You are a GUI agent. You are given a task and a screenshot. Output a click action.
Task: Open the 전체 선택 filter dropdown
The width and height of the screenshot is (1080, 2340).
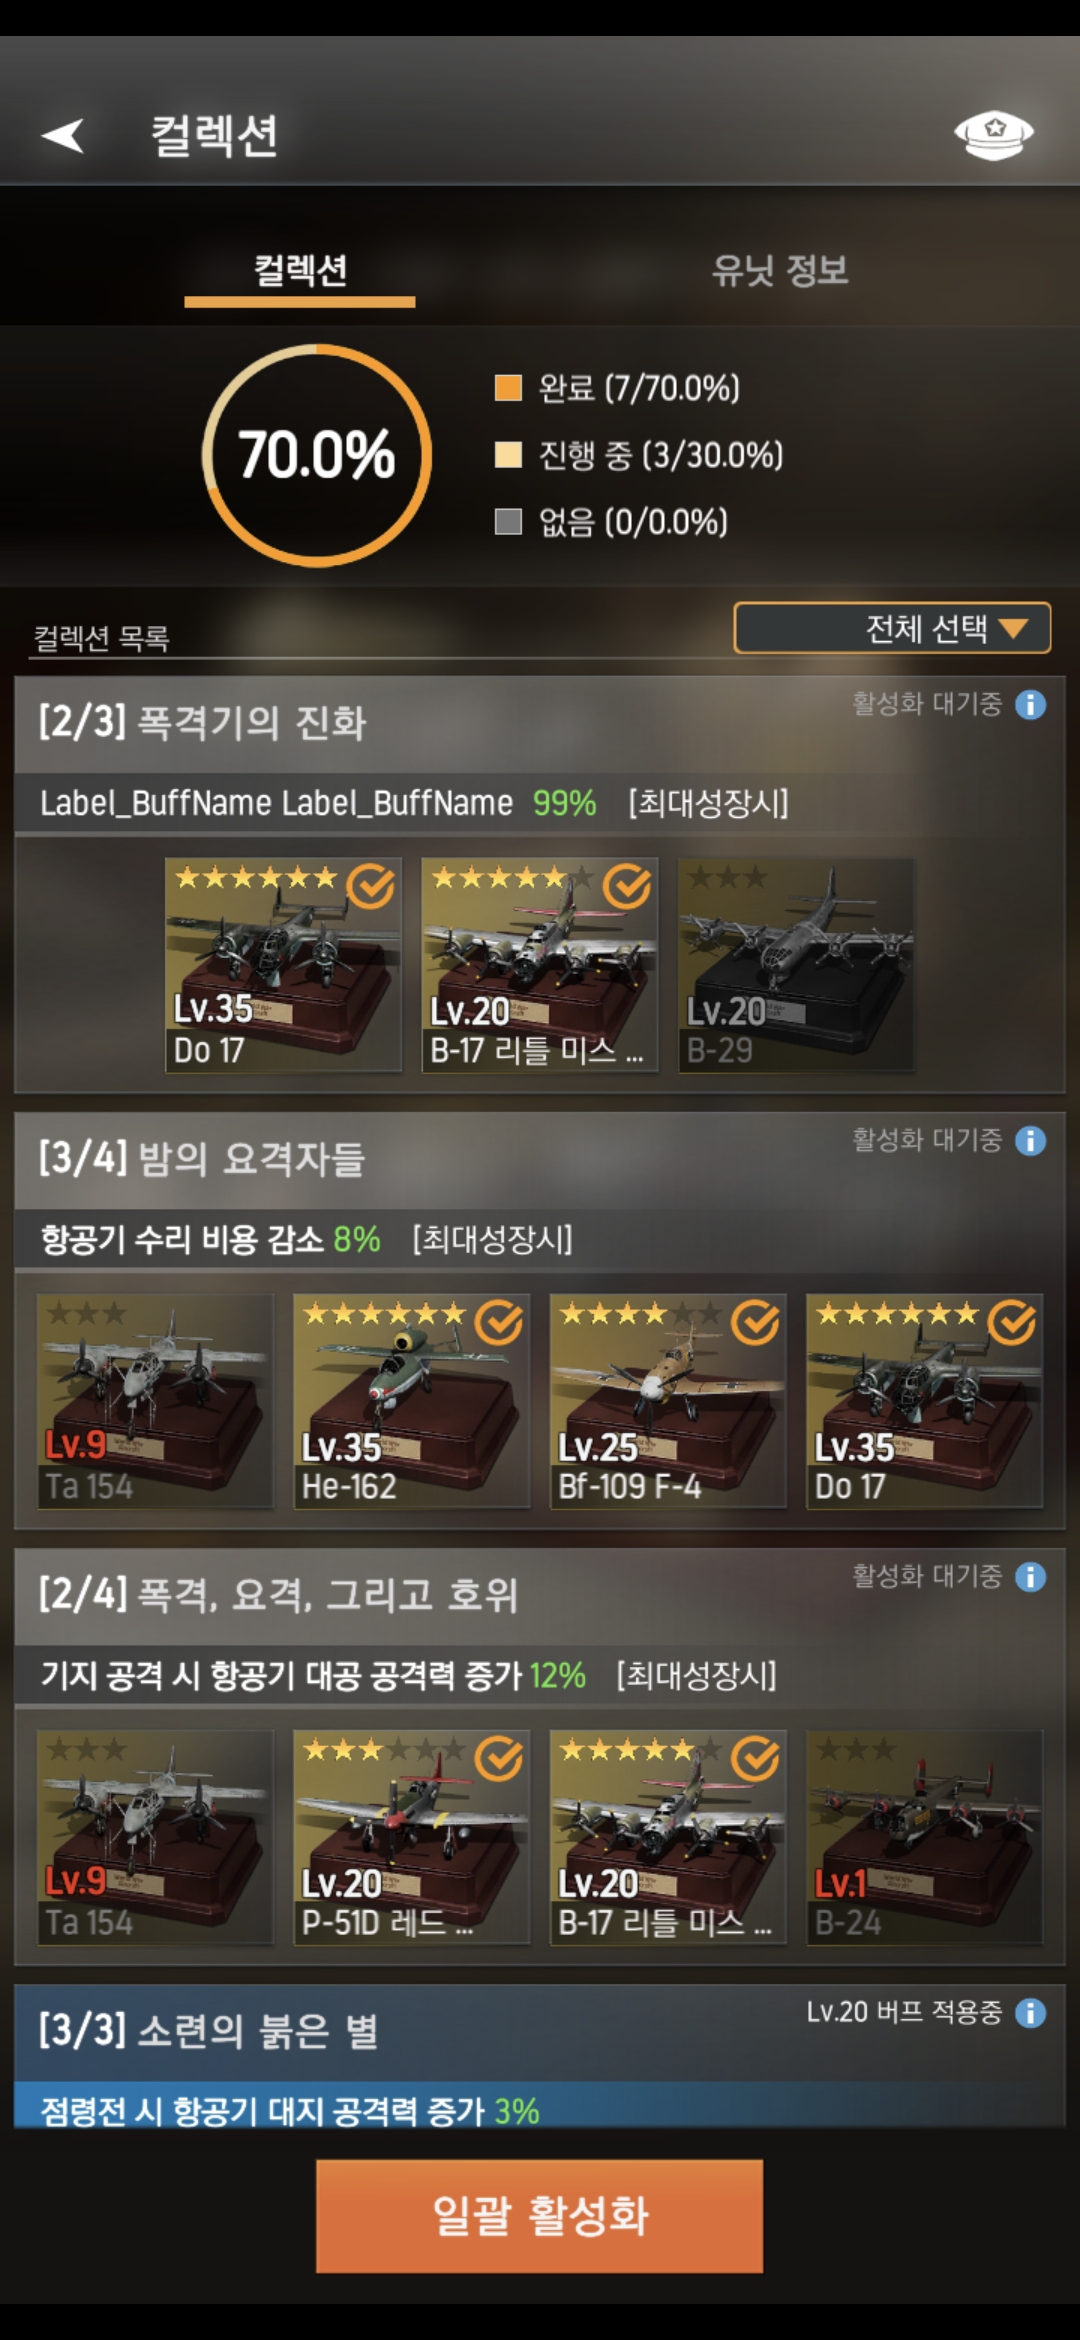[x=892, y=628]
